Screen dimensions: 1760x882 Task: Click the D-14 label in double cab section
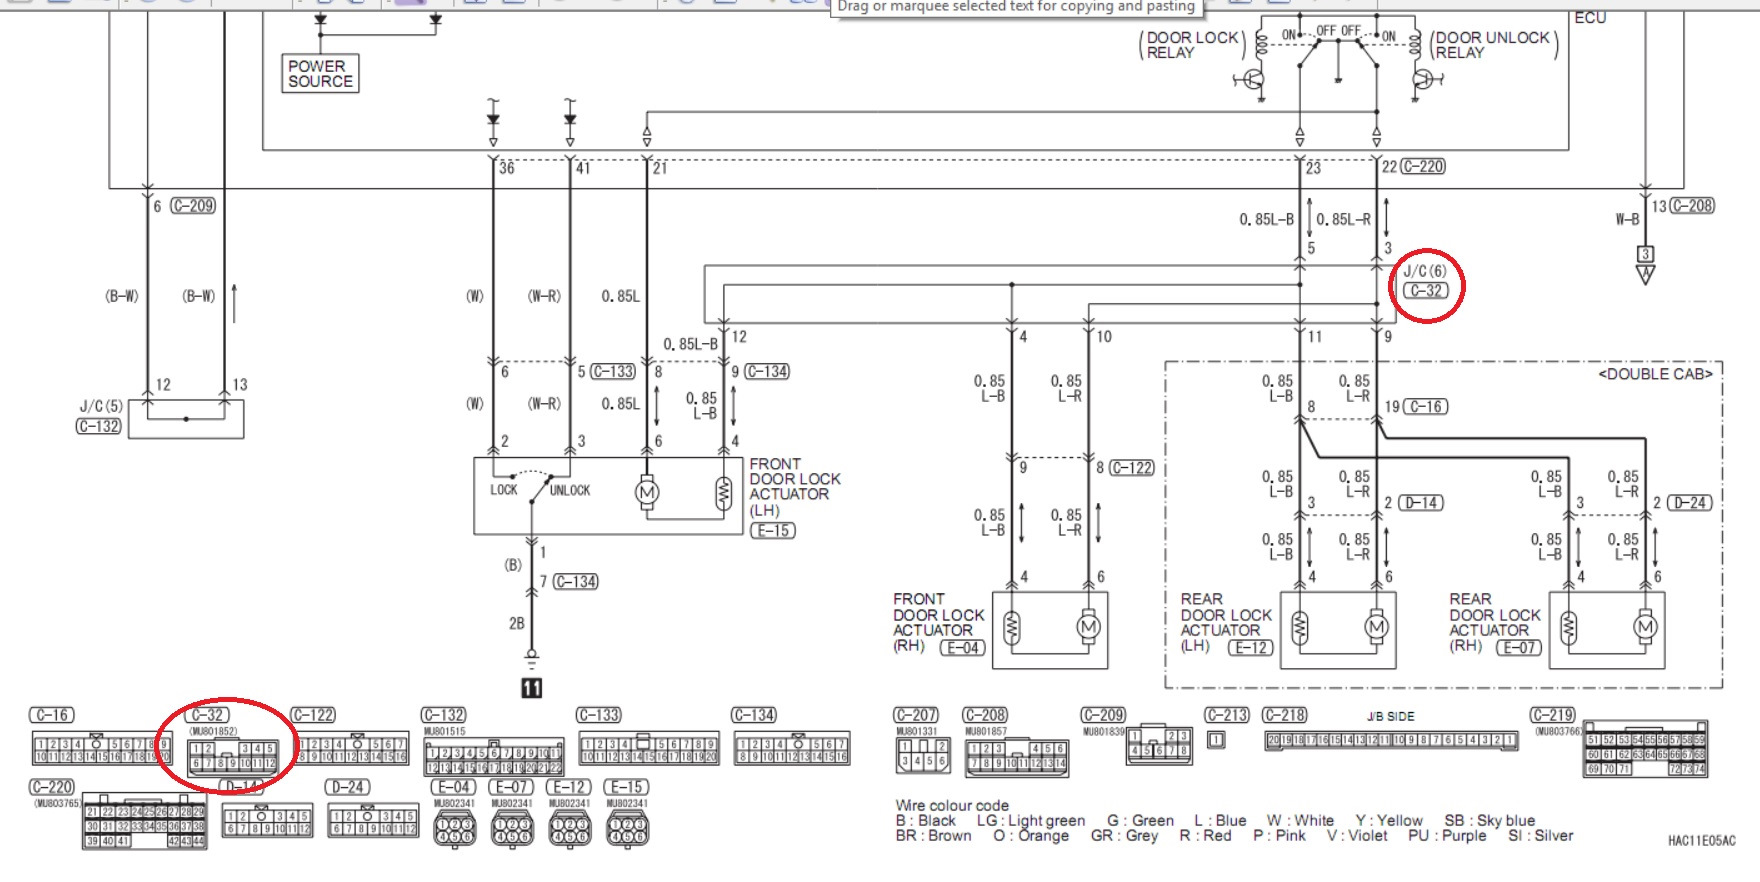coord(1420,502)
